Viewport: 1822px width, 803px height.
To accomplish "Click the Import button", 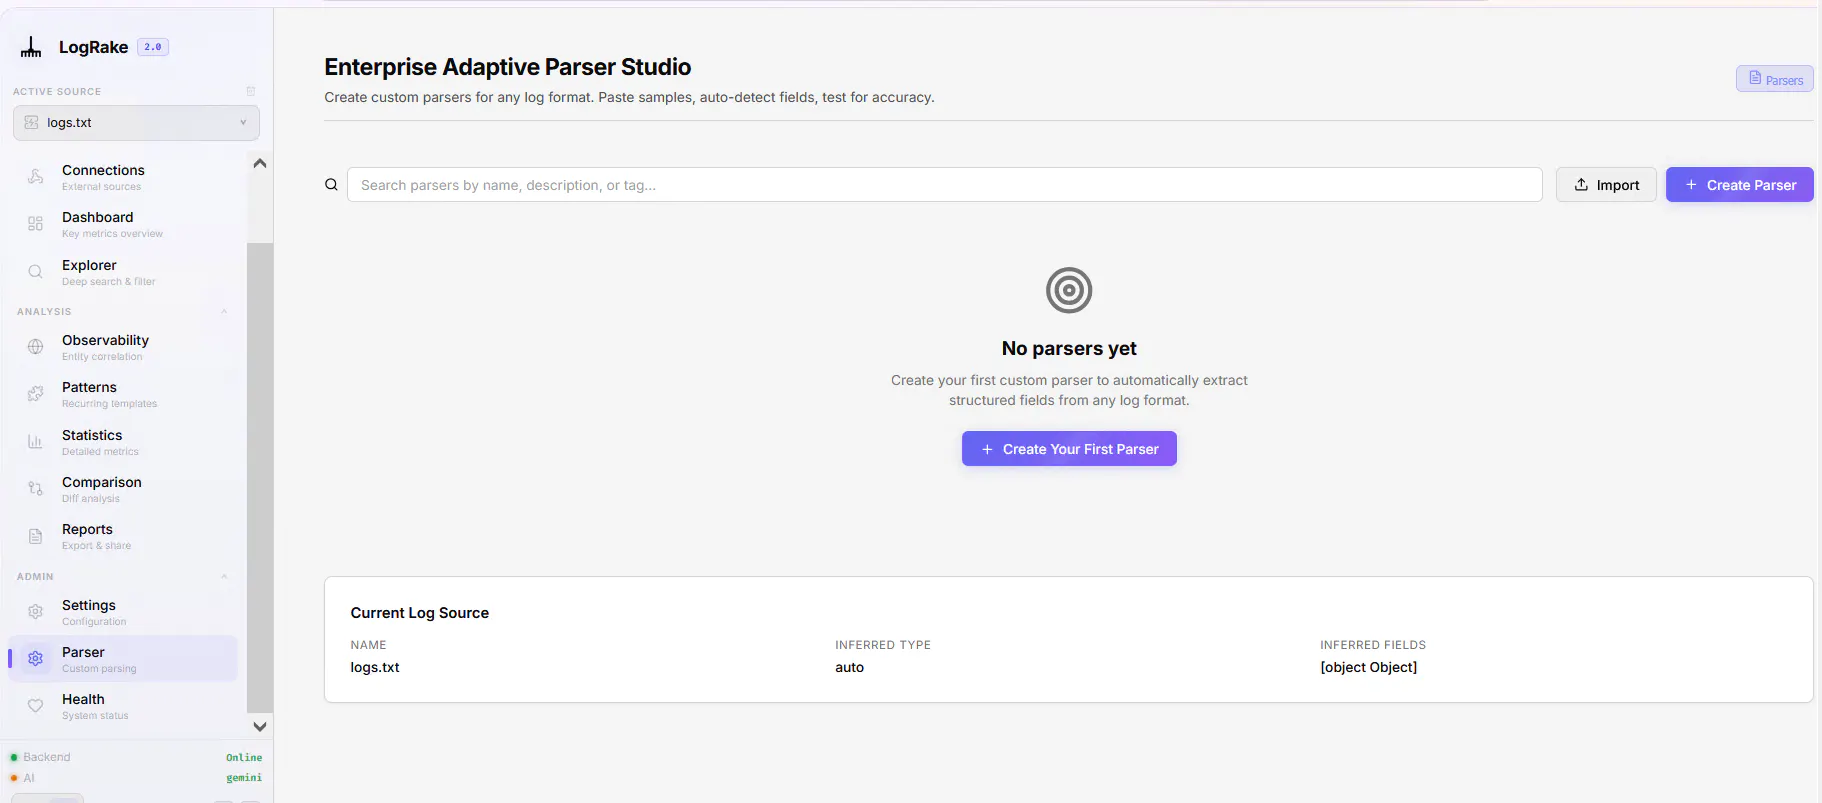I will [x=1606, y=185].
